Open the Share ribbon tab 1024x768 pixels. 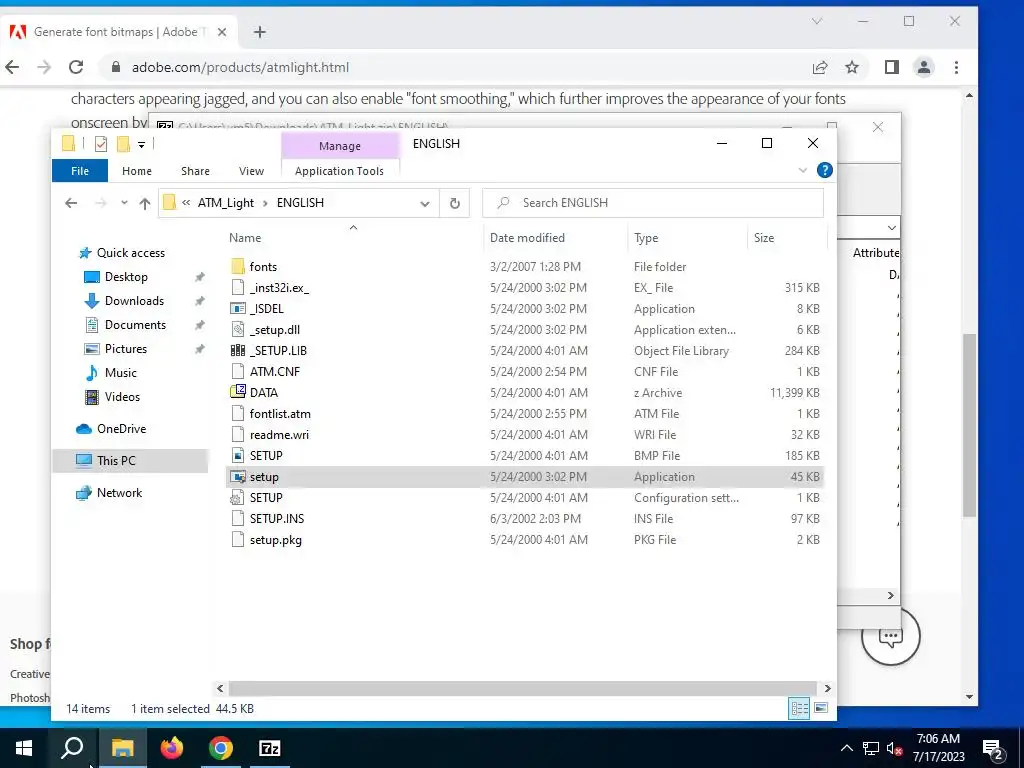click(x=195, y=171)
